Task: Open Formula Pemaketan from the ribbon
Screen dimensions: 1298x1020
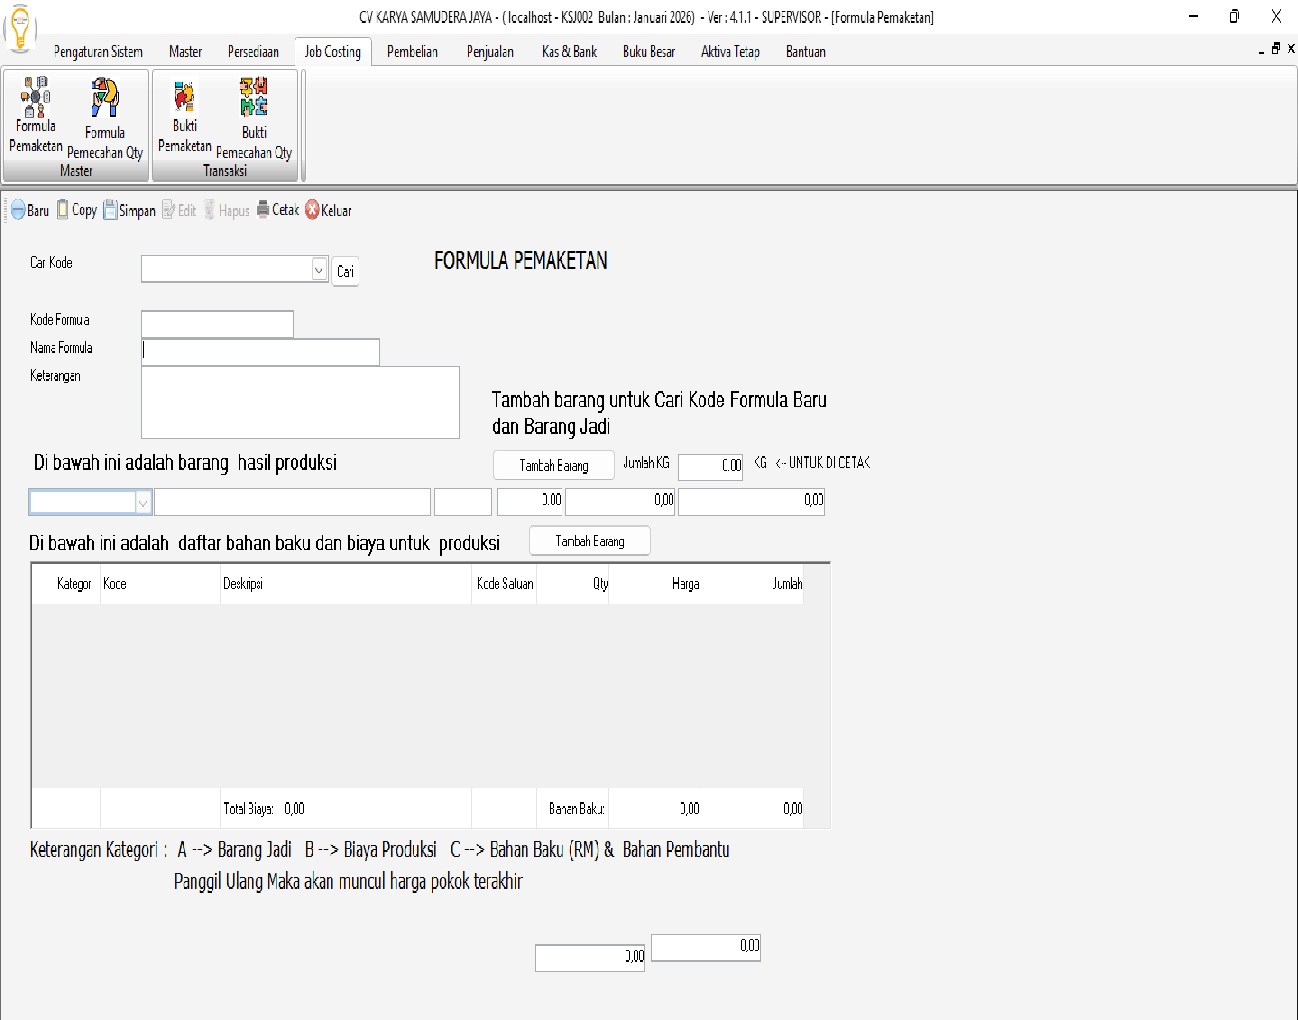Action: tap(35, 116)
